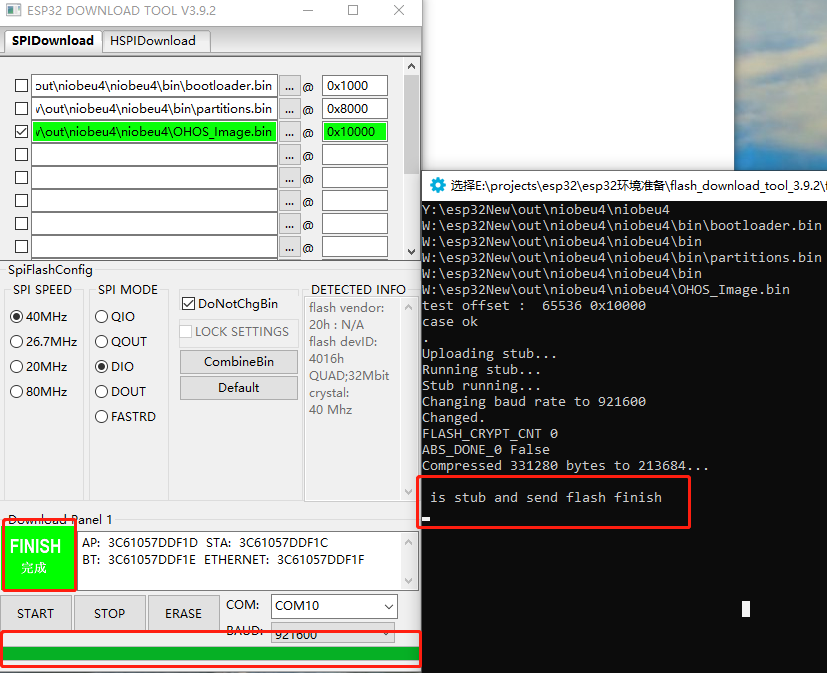Maximize the ESP32 Download Tool window
The height and width of the screenshot is (673, 827).
353,11
